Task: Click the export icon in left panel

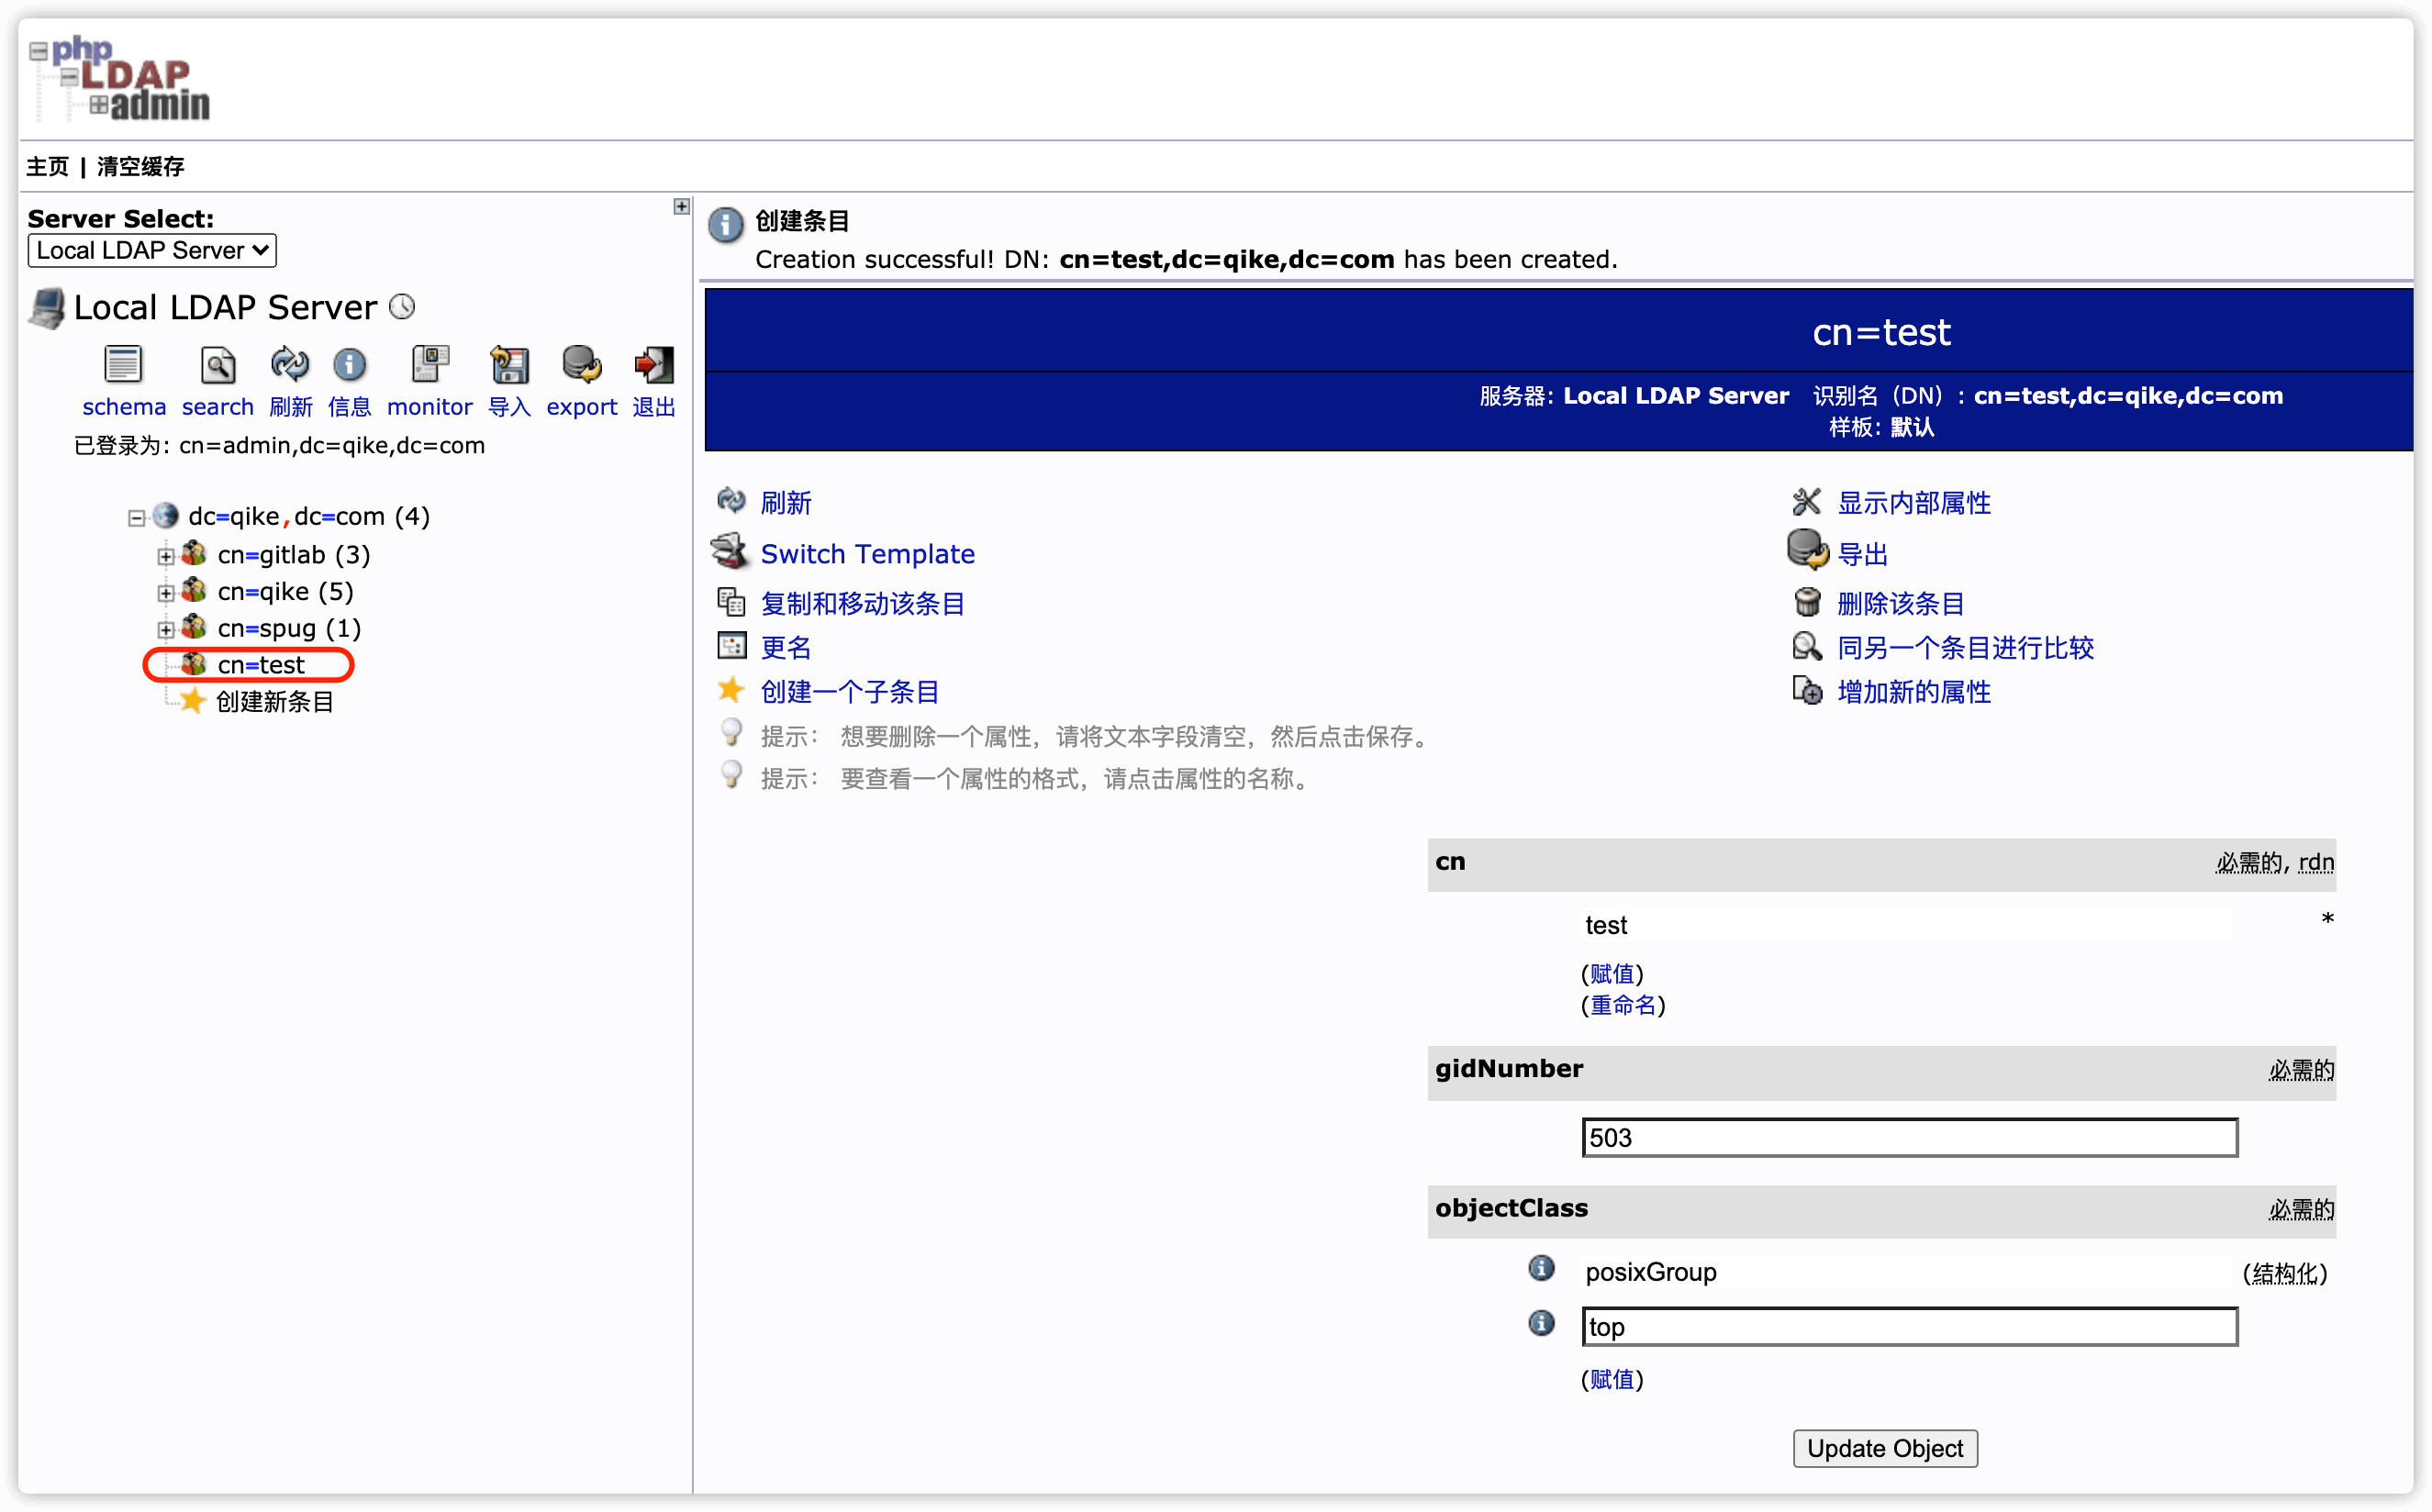Action: (x=581, y=366)
